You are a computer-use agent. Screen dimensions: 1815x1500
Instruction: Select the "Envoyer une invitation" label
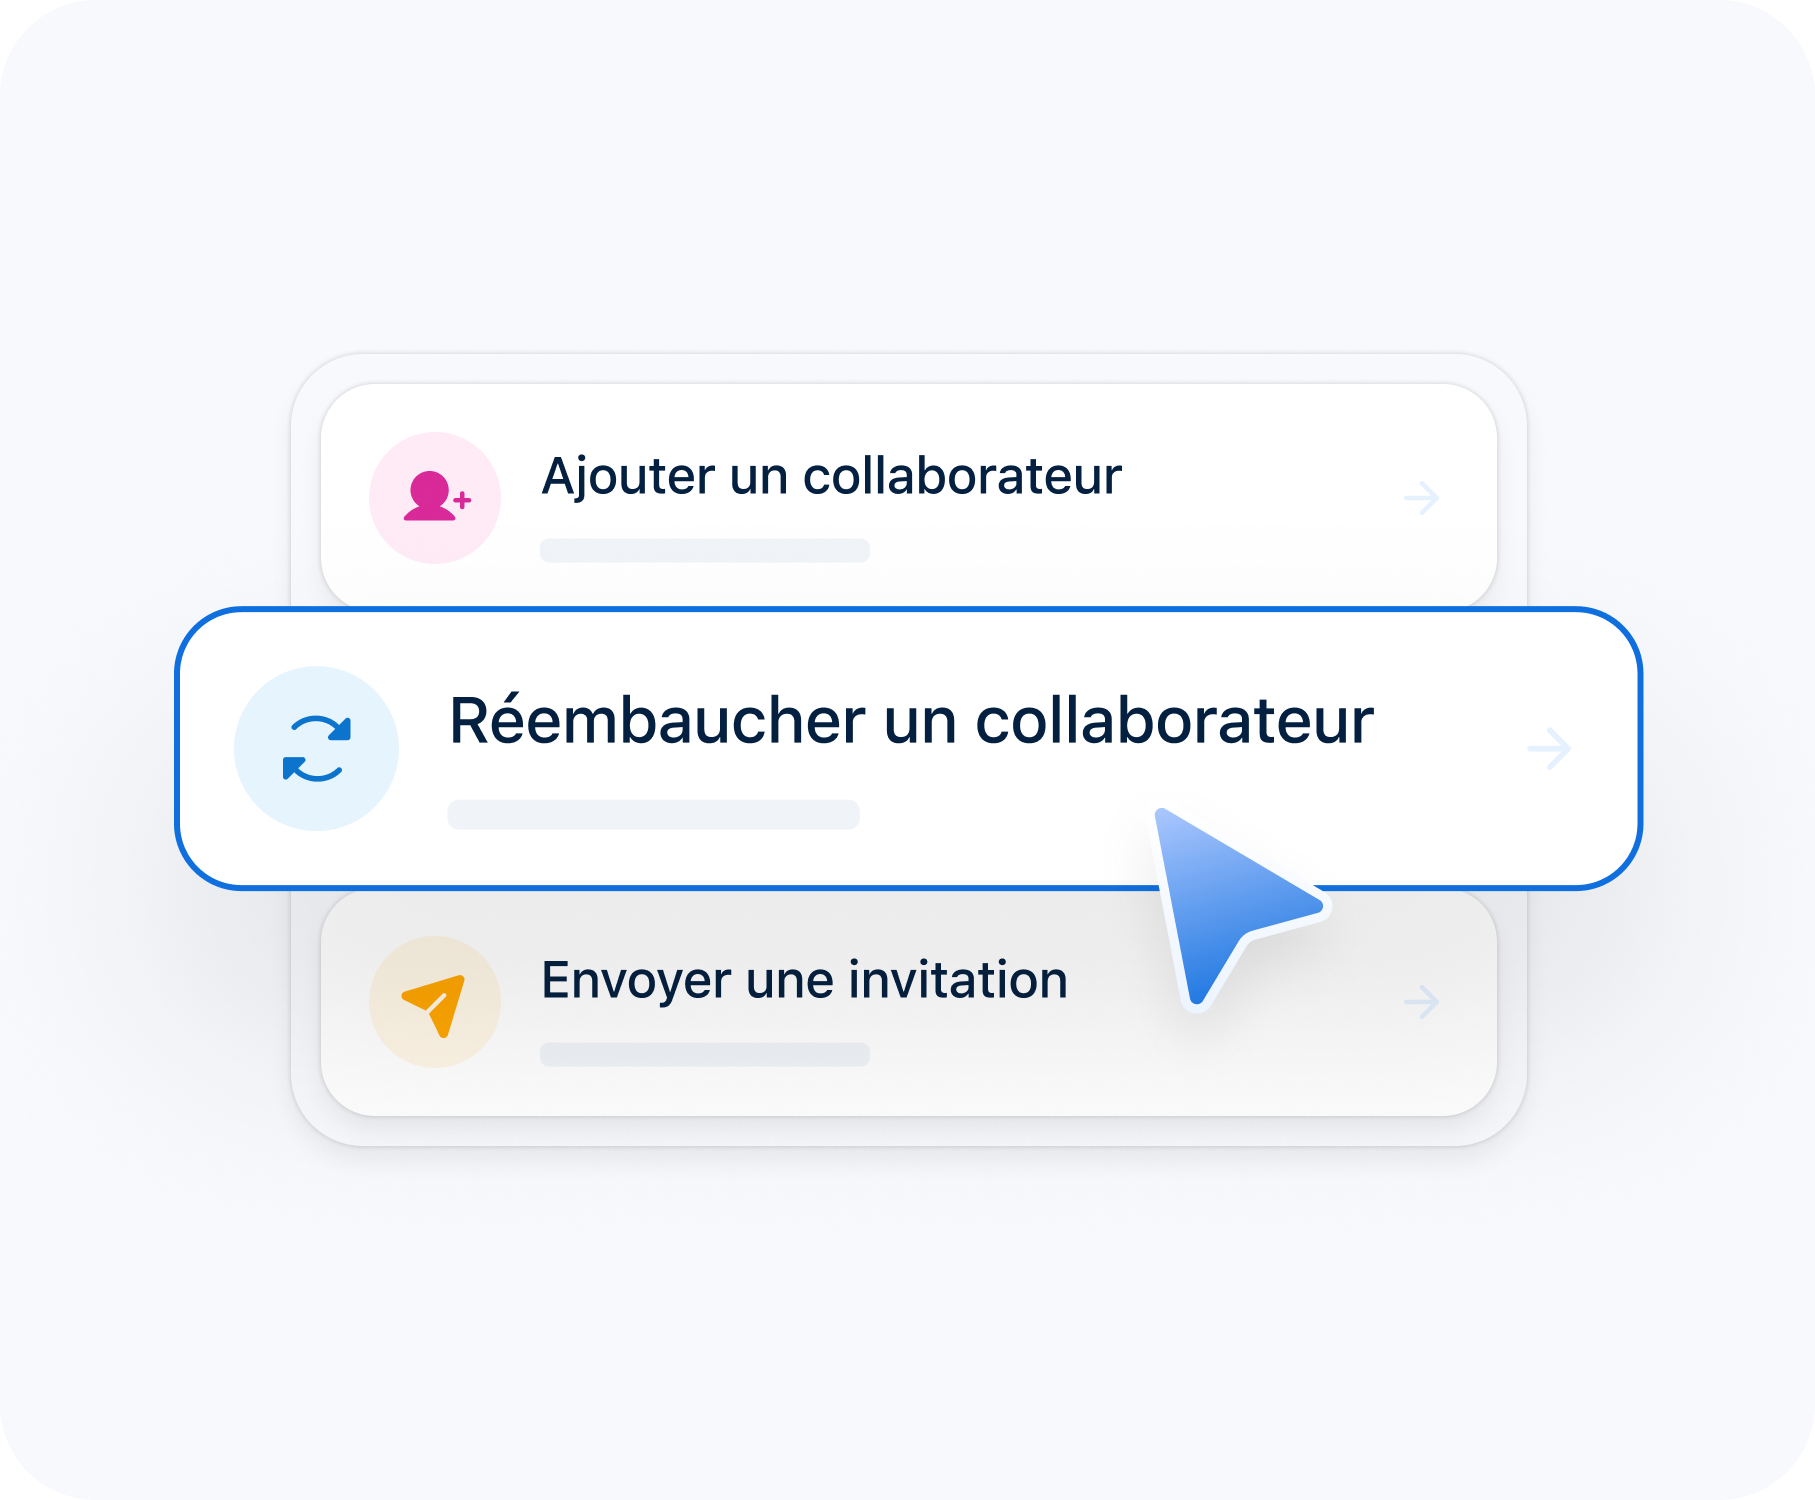[x=804, y=980]
